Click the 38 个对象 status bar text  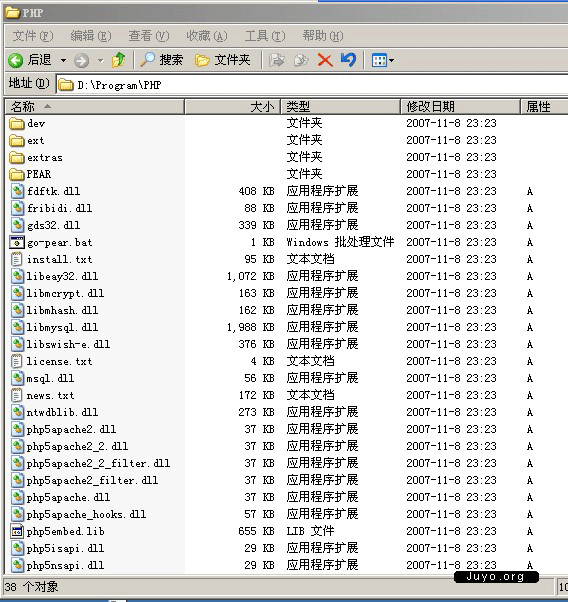coord(31,587)
